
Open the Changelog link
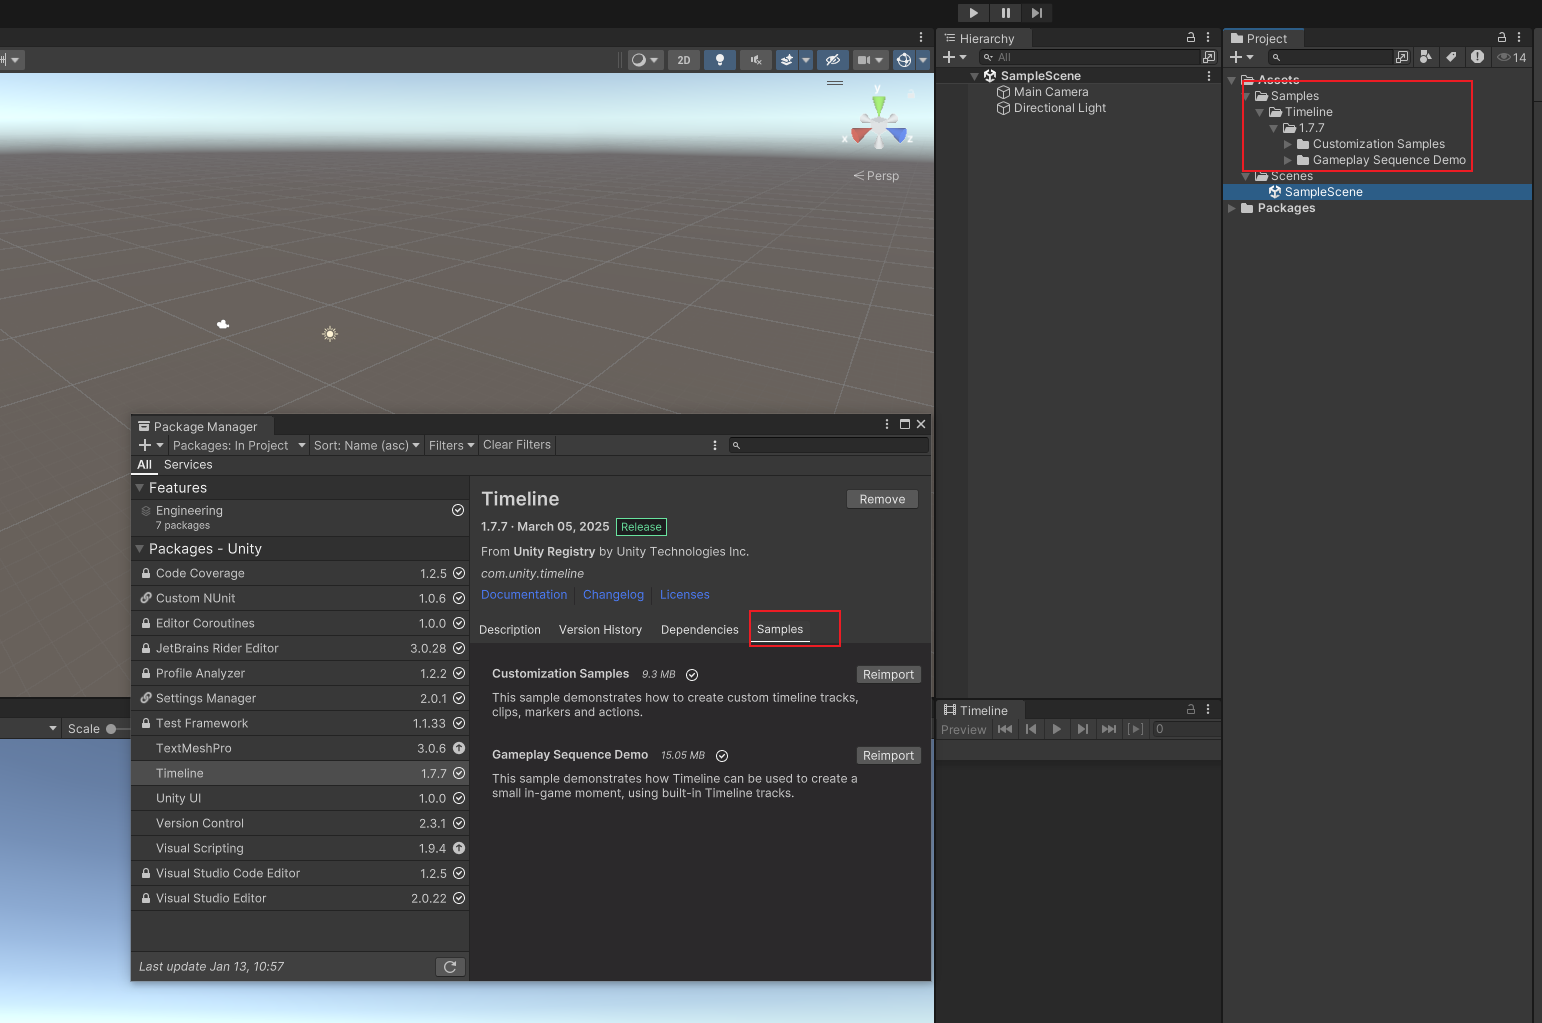(613, 595)
